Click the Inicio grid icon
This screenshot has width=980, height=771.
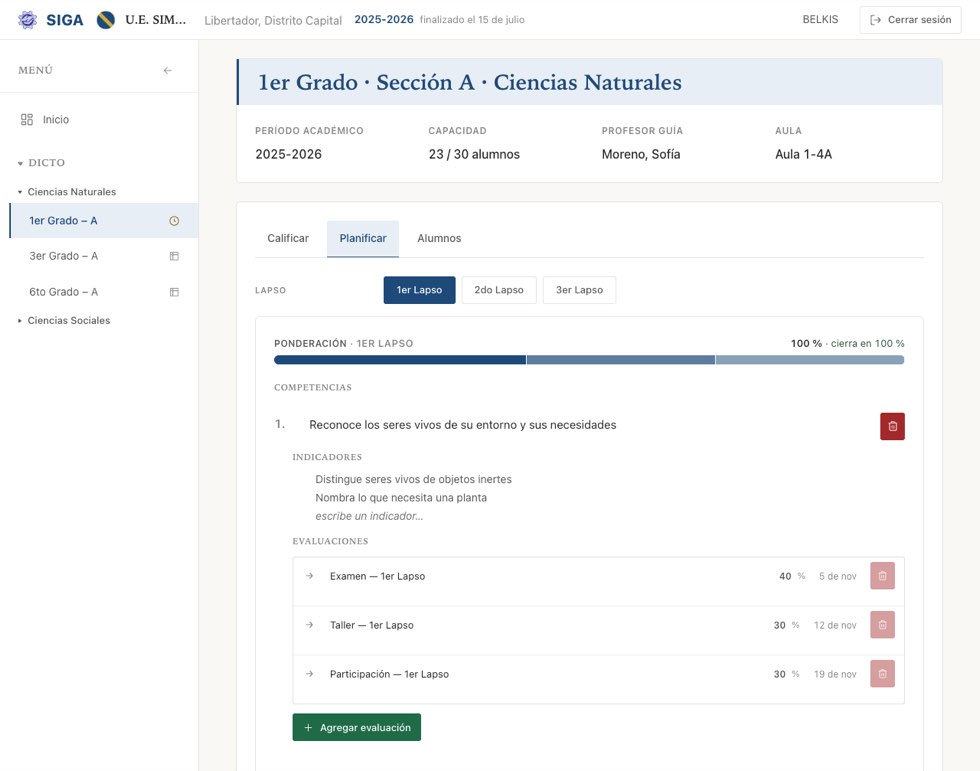click(27, 119)
